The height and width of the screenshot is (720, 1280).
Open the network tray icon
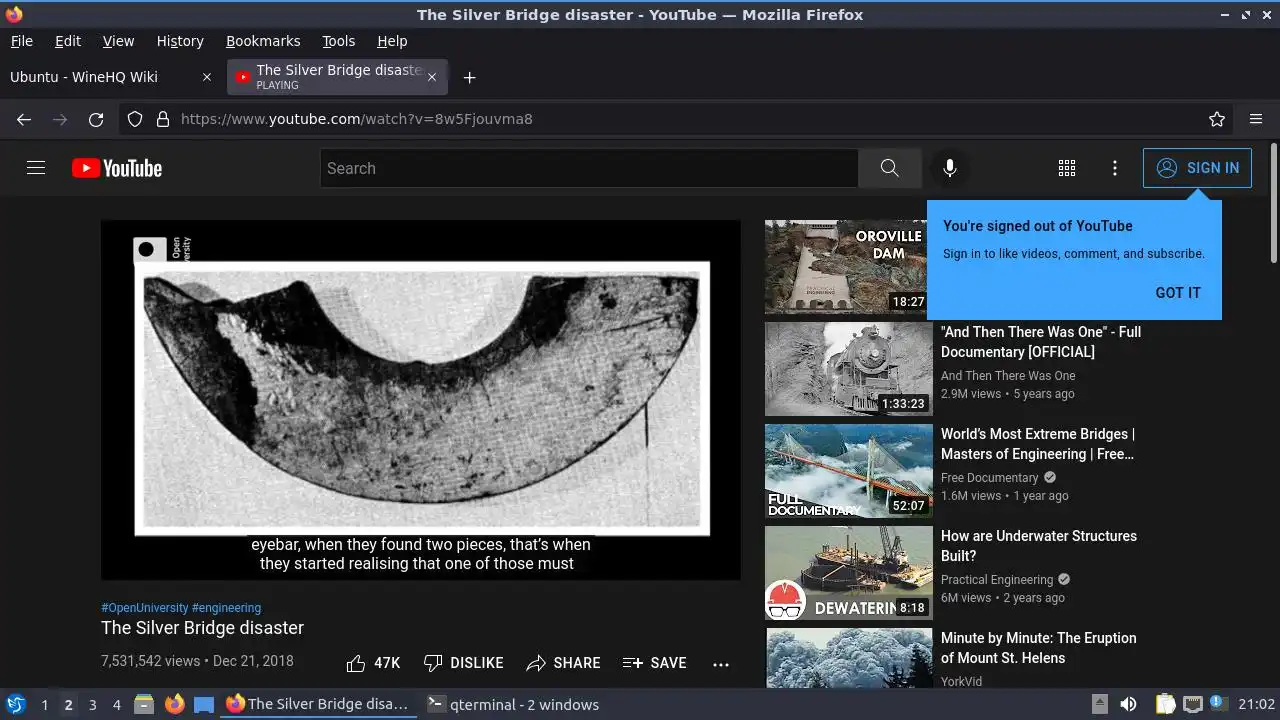click(x=1192, y=705)
